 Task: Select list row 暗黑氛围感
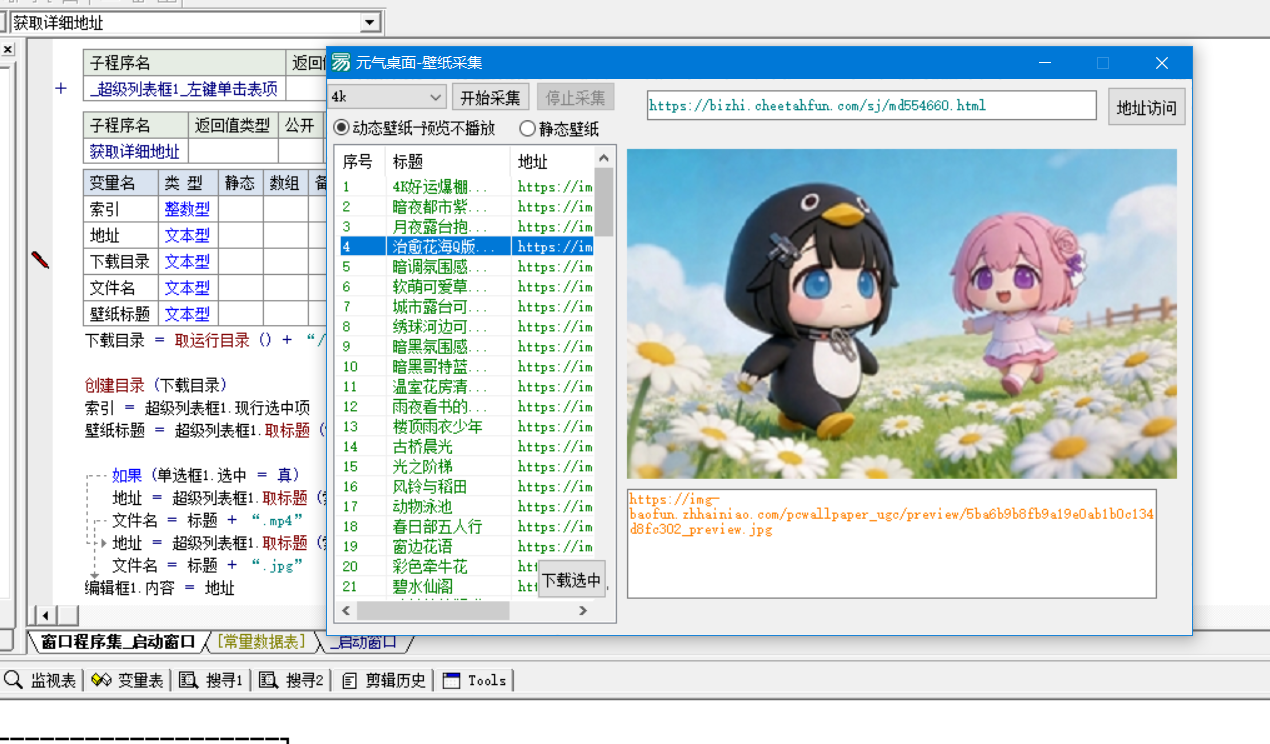(464, 346)
